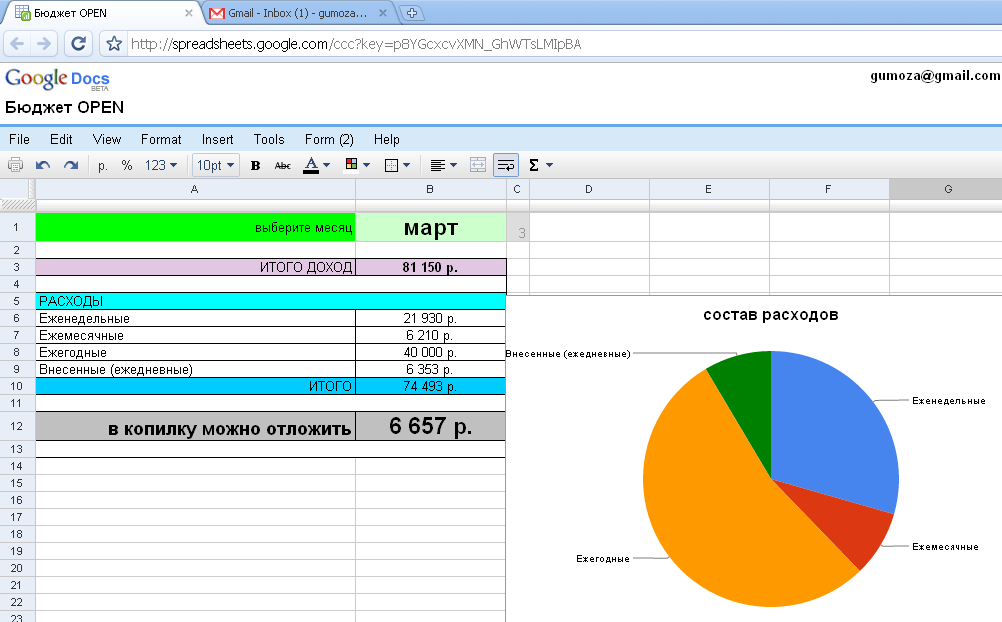Toggle the wrap text button

(506, 165)
